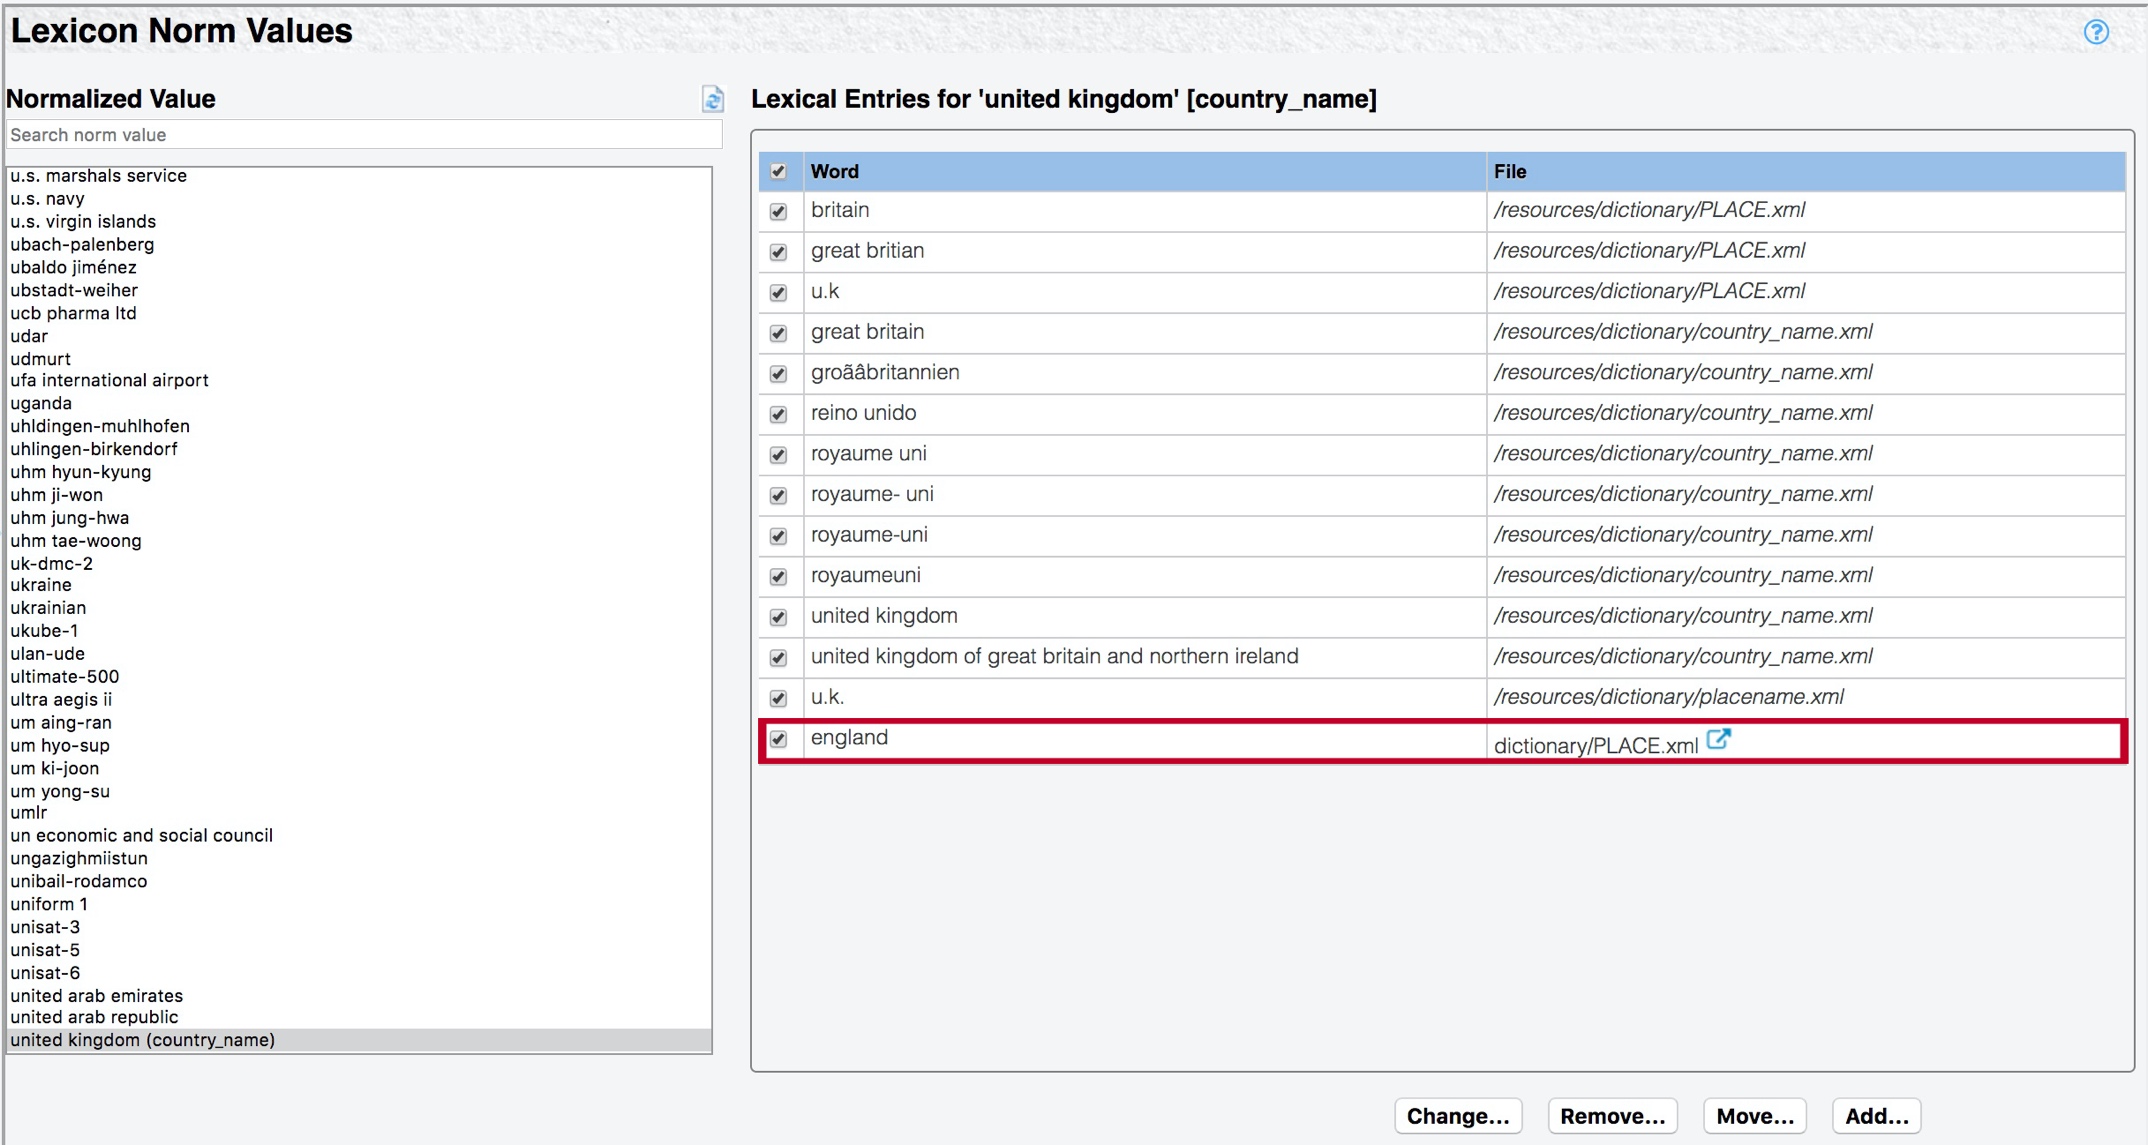The image size is (2148, 1145).
Task: Toggle checkbox for 'royaumeuni' entry
Action: tap(778, 577)
